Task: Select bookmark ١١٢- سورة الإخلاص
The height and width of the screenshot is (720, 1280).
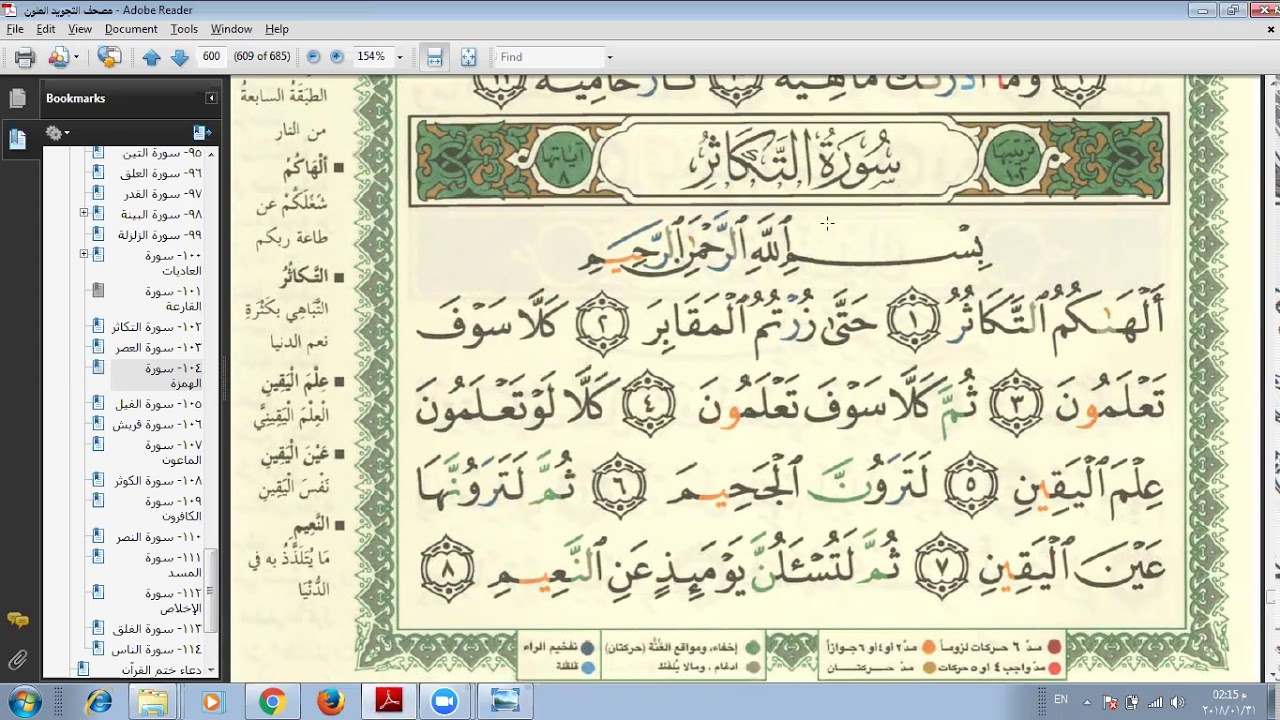Action: [173, 600]
